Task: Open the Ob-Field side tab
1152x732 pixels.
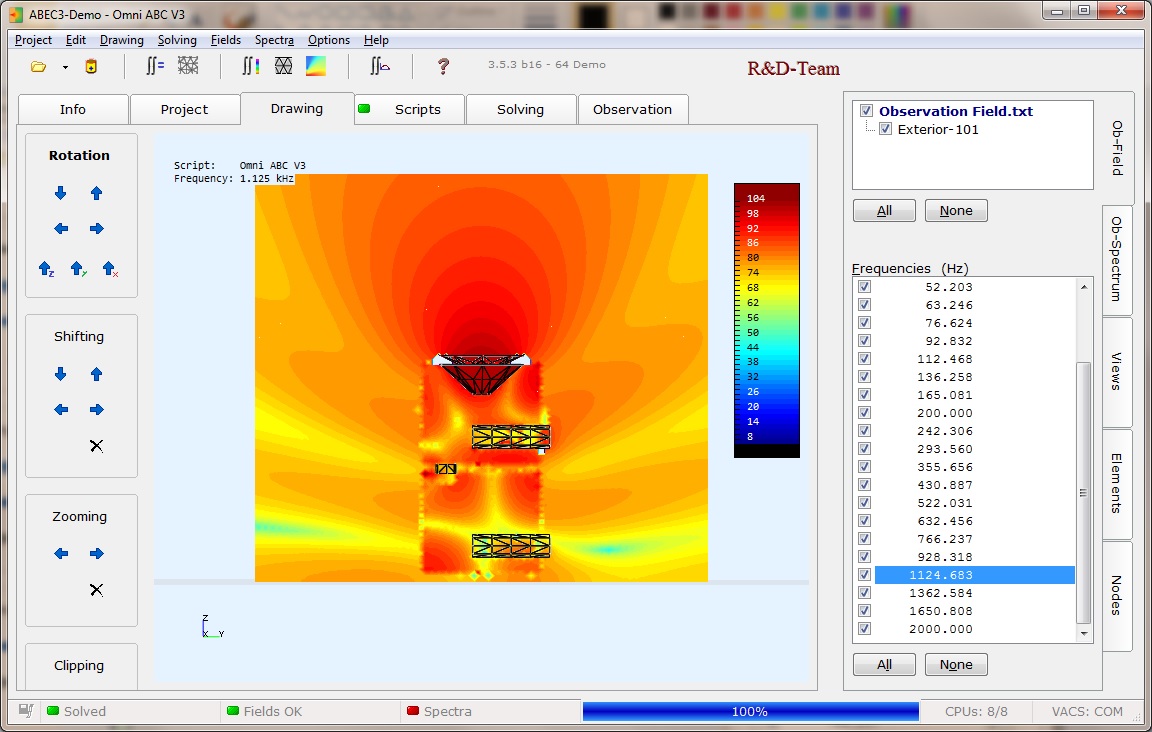Action: pos(1117,148)
